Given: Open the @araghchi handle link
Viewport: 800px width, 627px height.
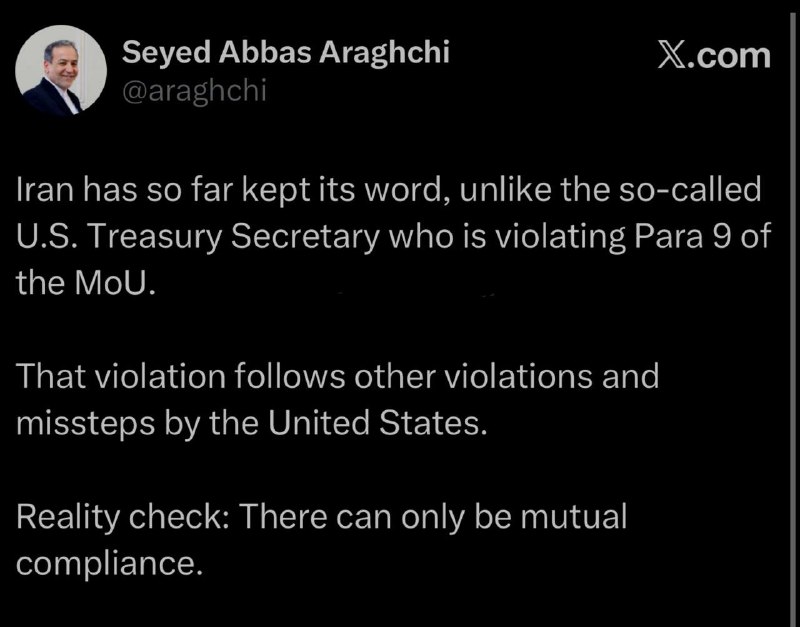Looking at the screenshot, I should [194, 91].
